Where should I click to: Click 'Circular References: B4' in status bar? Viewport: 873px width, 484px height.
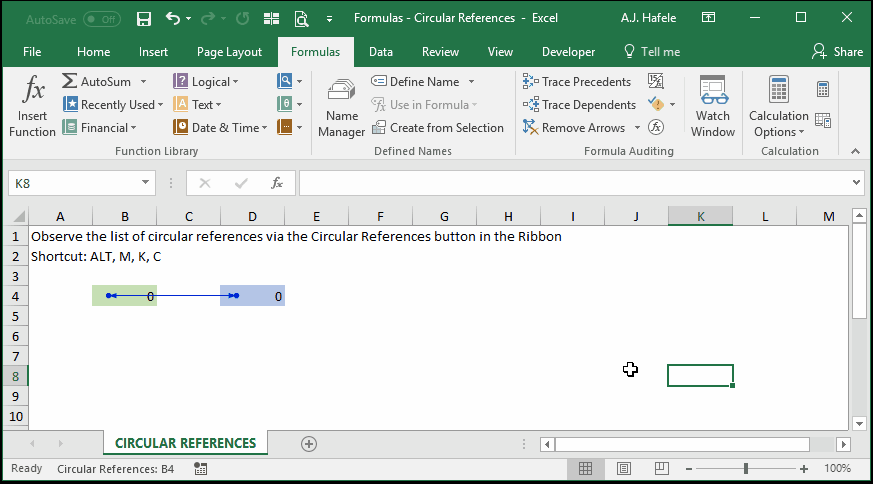[115, 469]
